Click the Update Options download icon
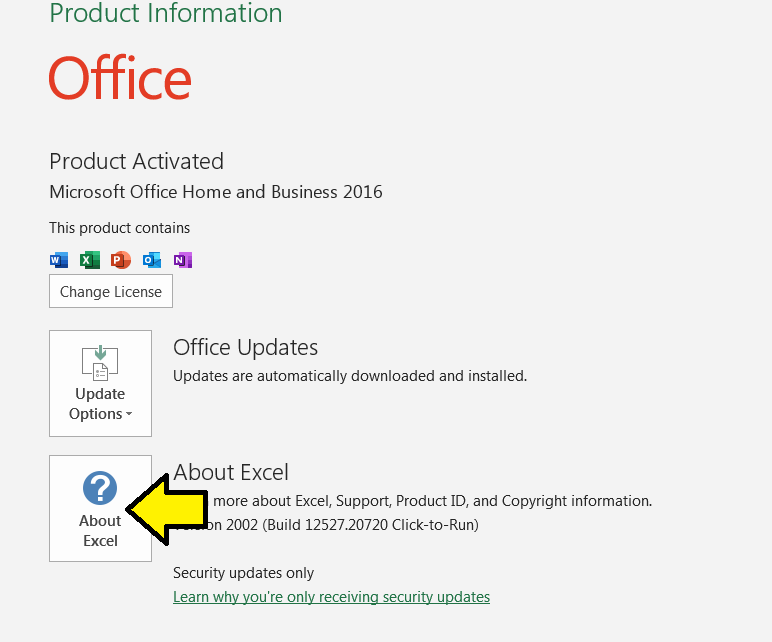This screenshot has width=772, height=642. pos(100,364)
